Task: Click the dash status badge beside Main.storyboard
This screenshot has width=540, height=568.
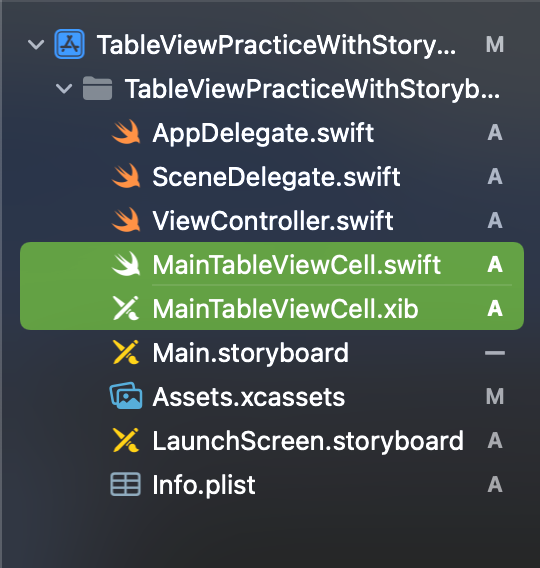Action: pyautogui.click(x=495, y=352)
